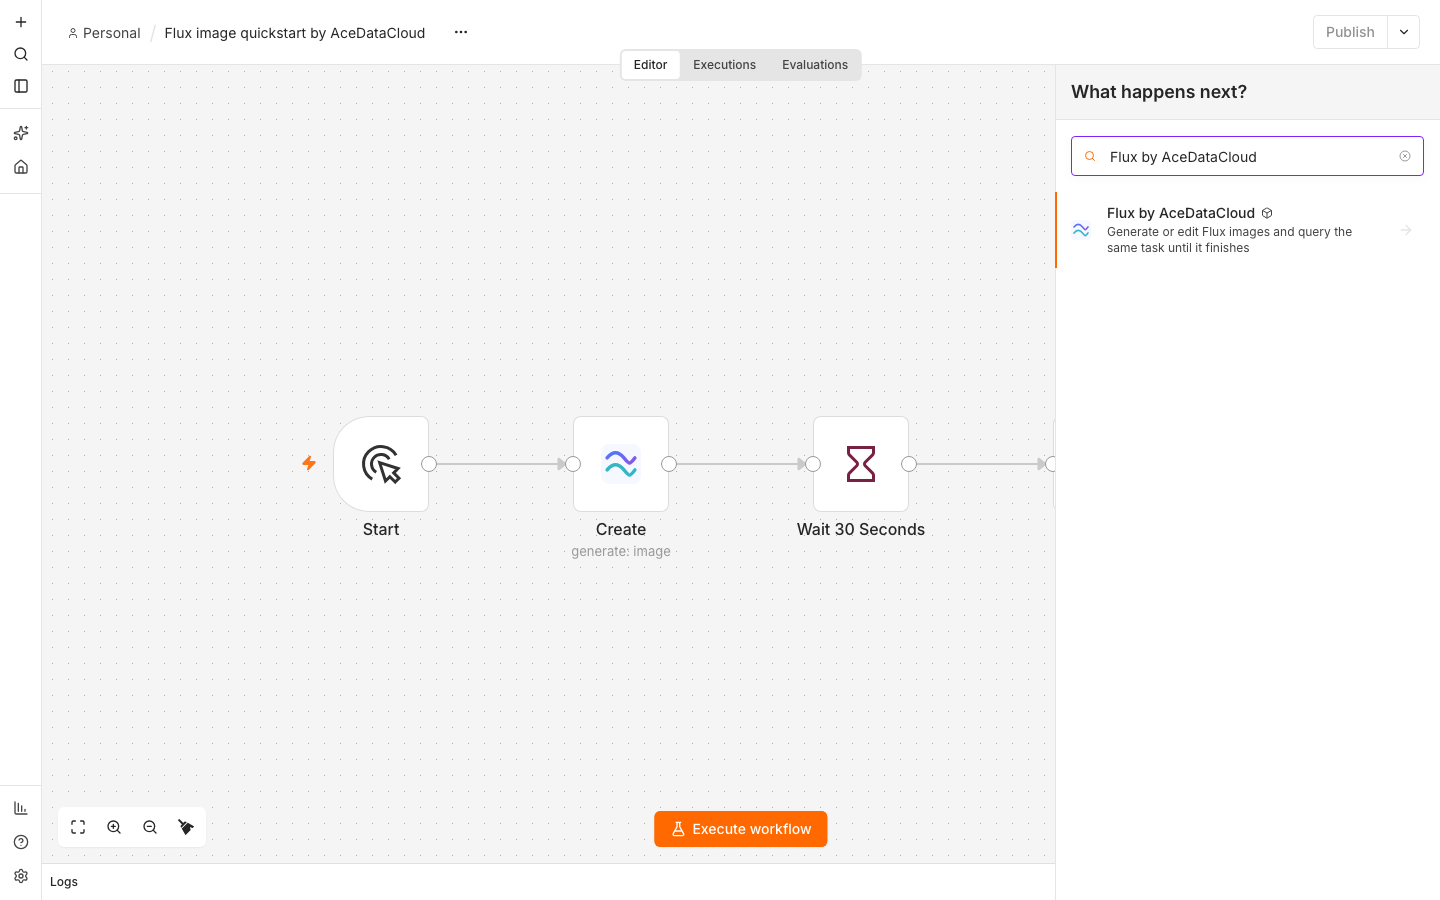Click the 'What happens next?' panel heading
Screen dimensions: 1440x900
point(1159,92)
